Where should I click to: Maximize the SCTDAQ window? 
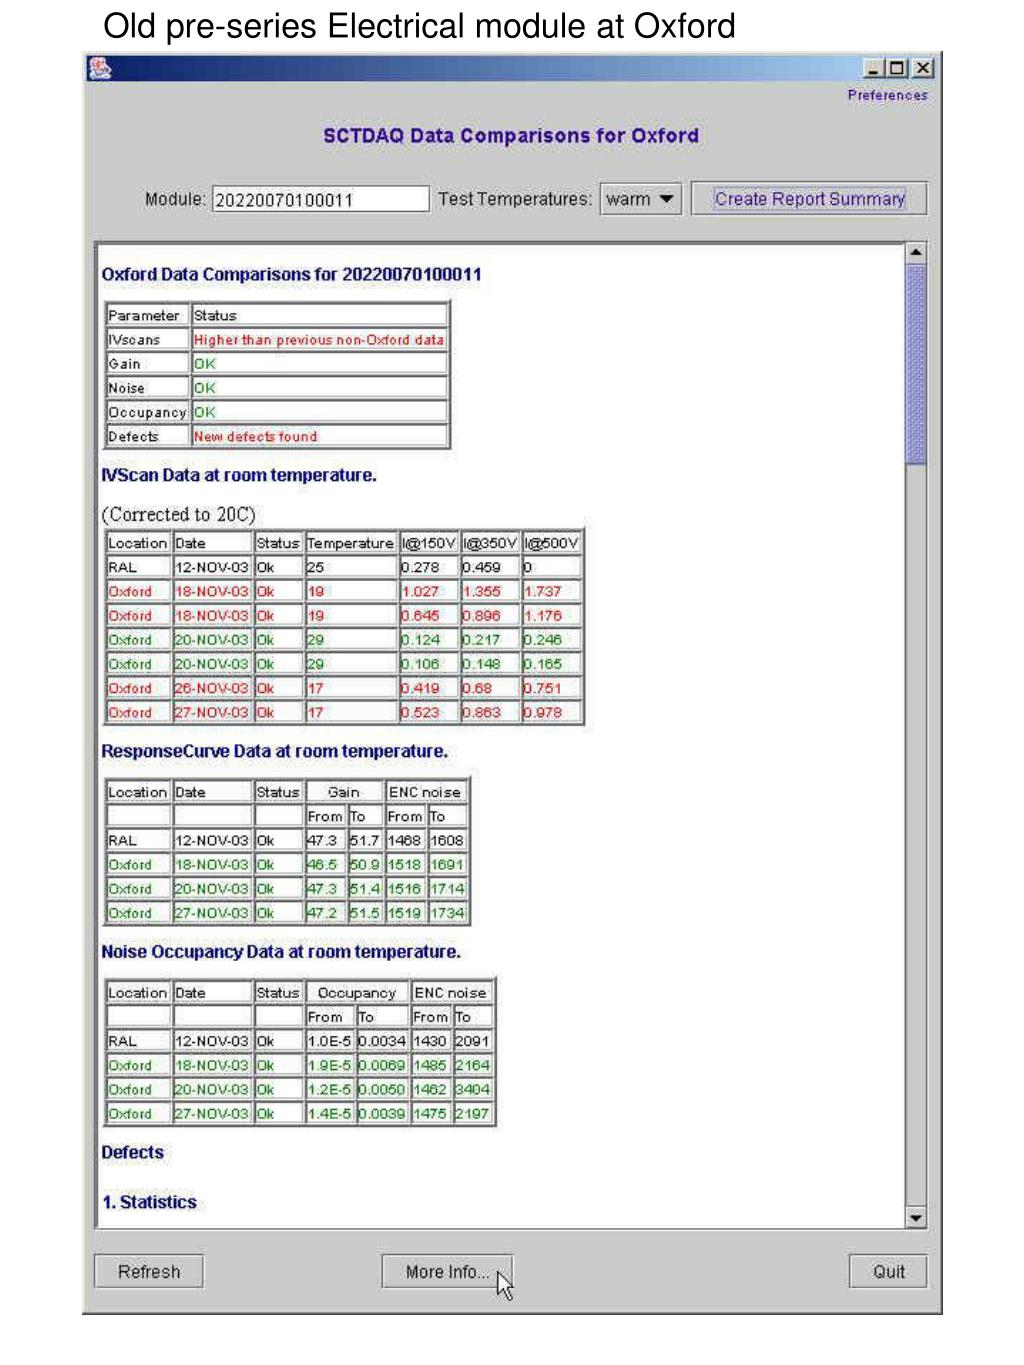click(897, 68)
